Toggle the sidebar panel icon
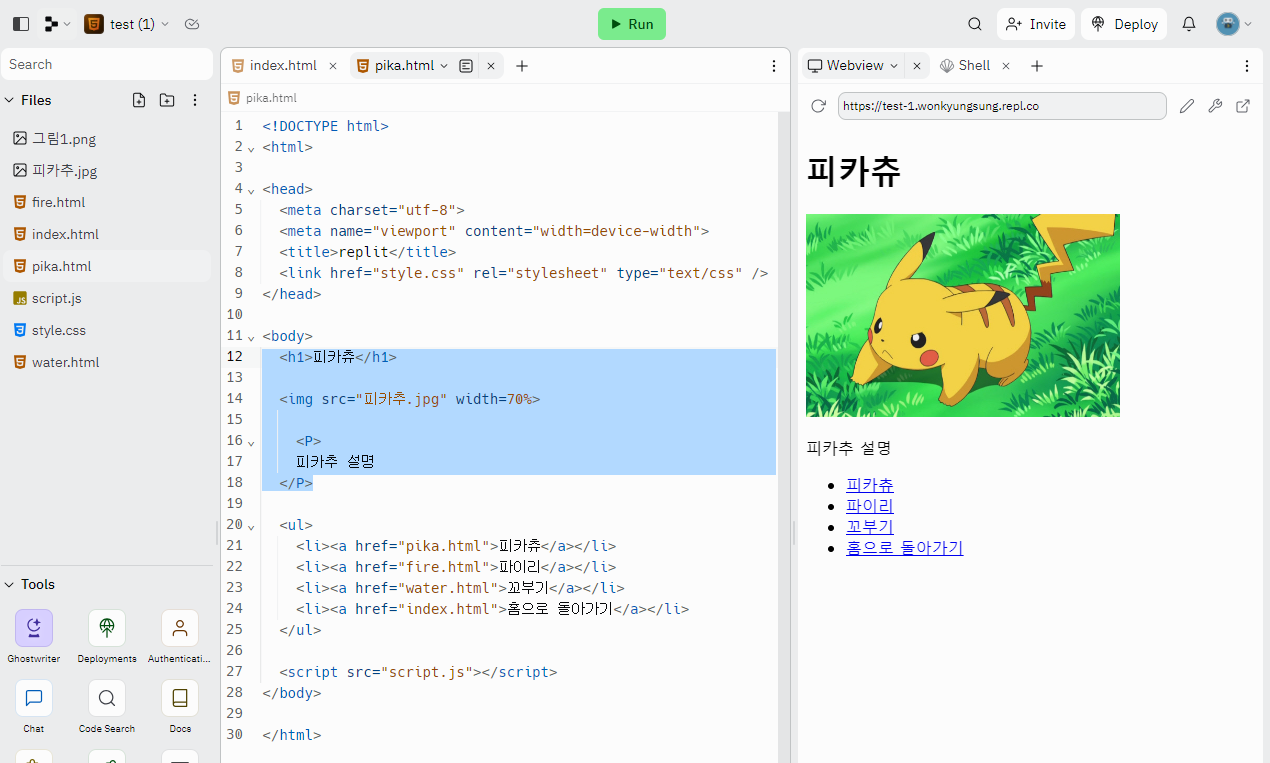1270x763 pixels. point(21,24)
